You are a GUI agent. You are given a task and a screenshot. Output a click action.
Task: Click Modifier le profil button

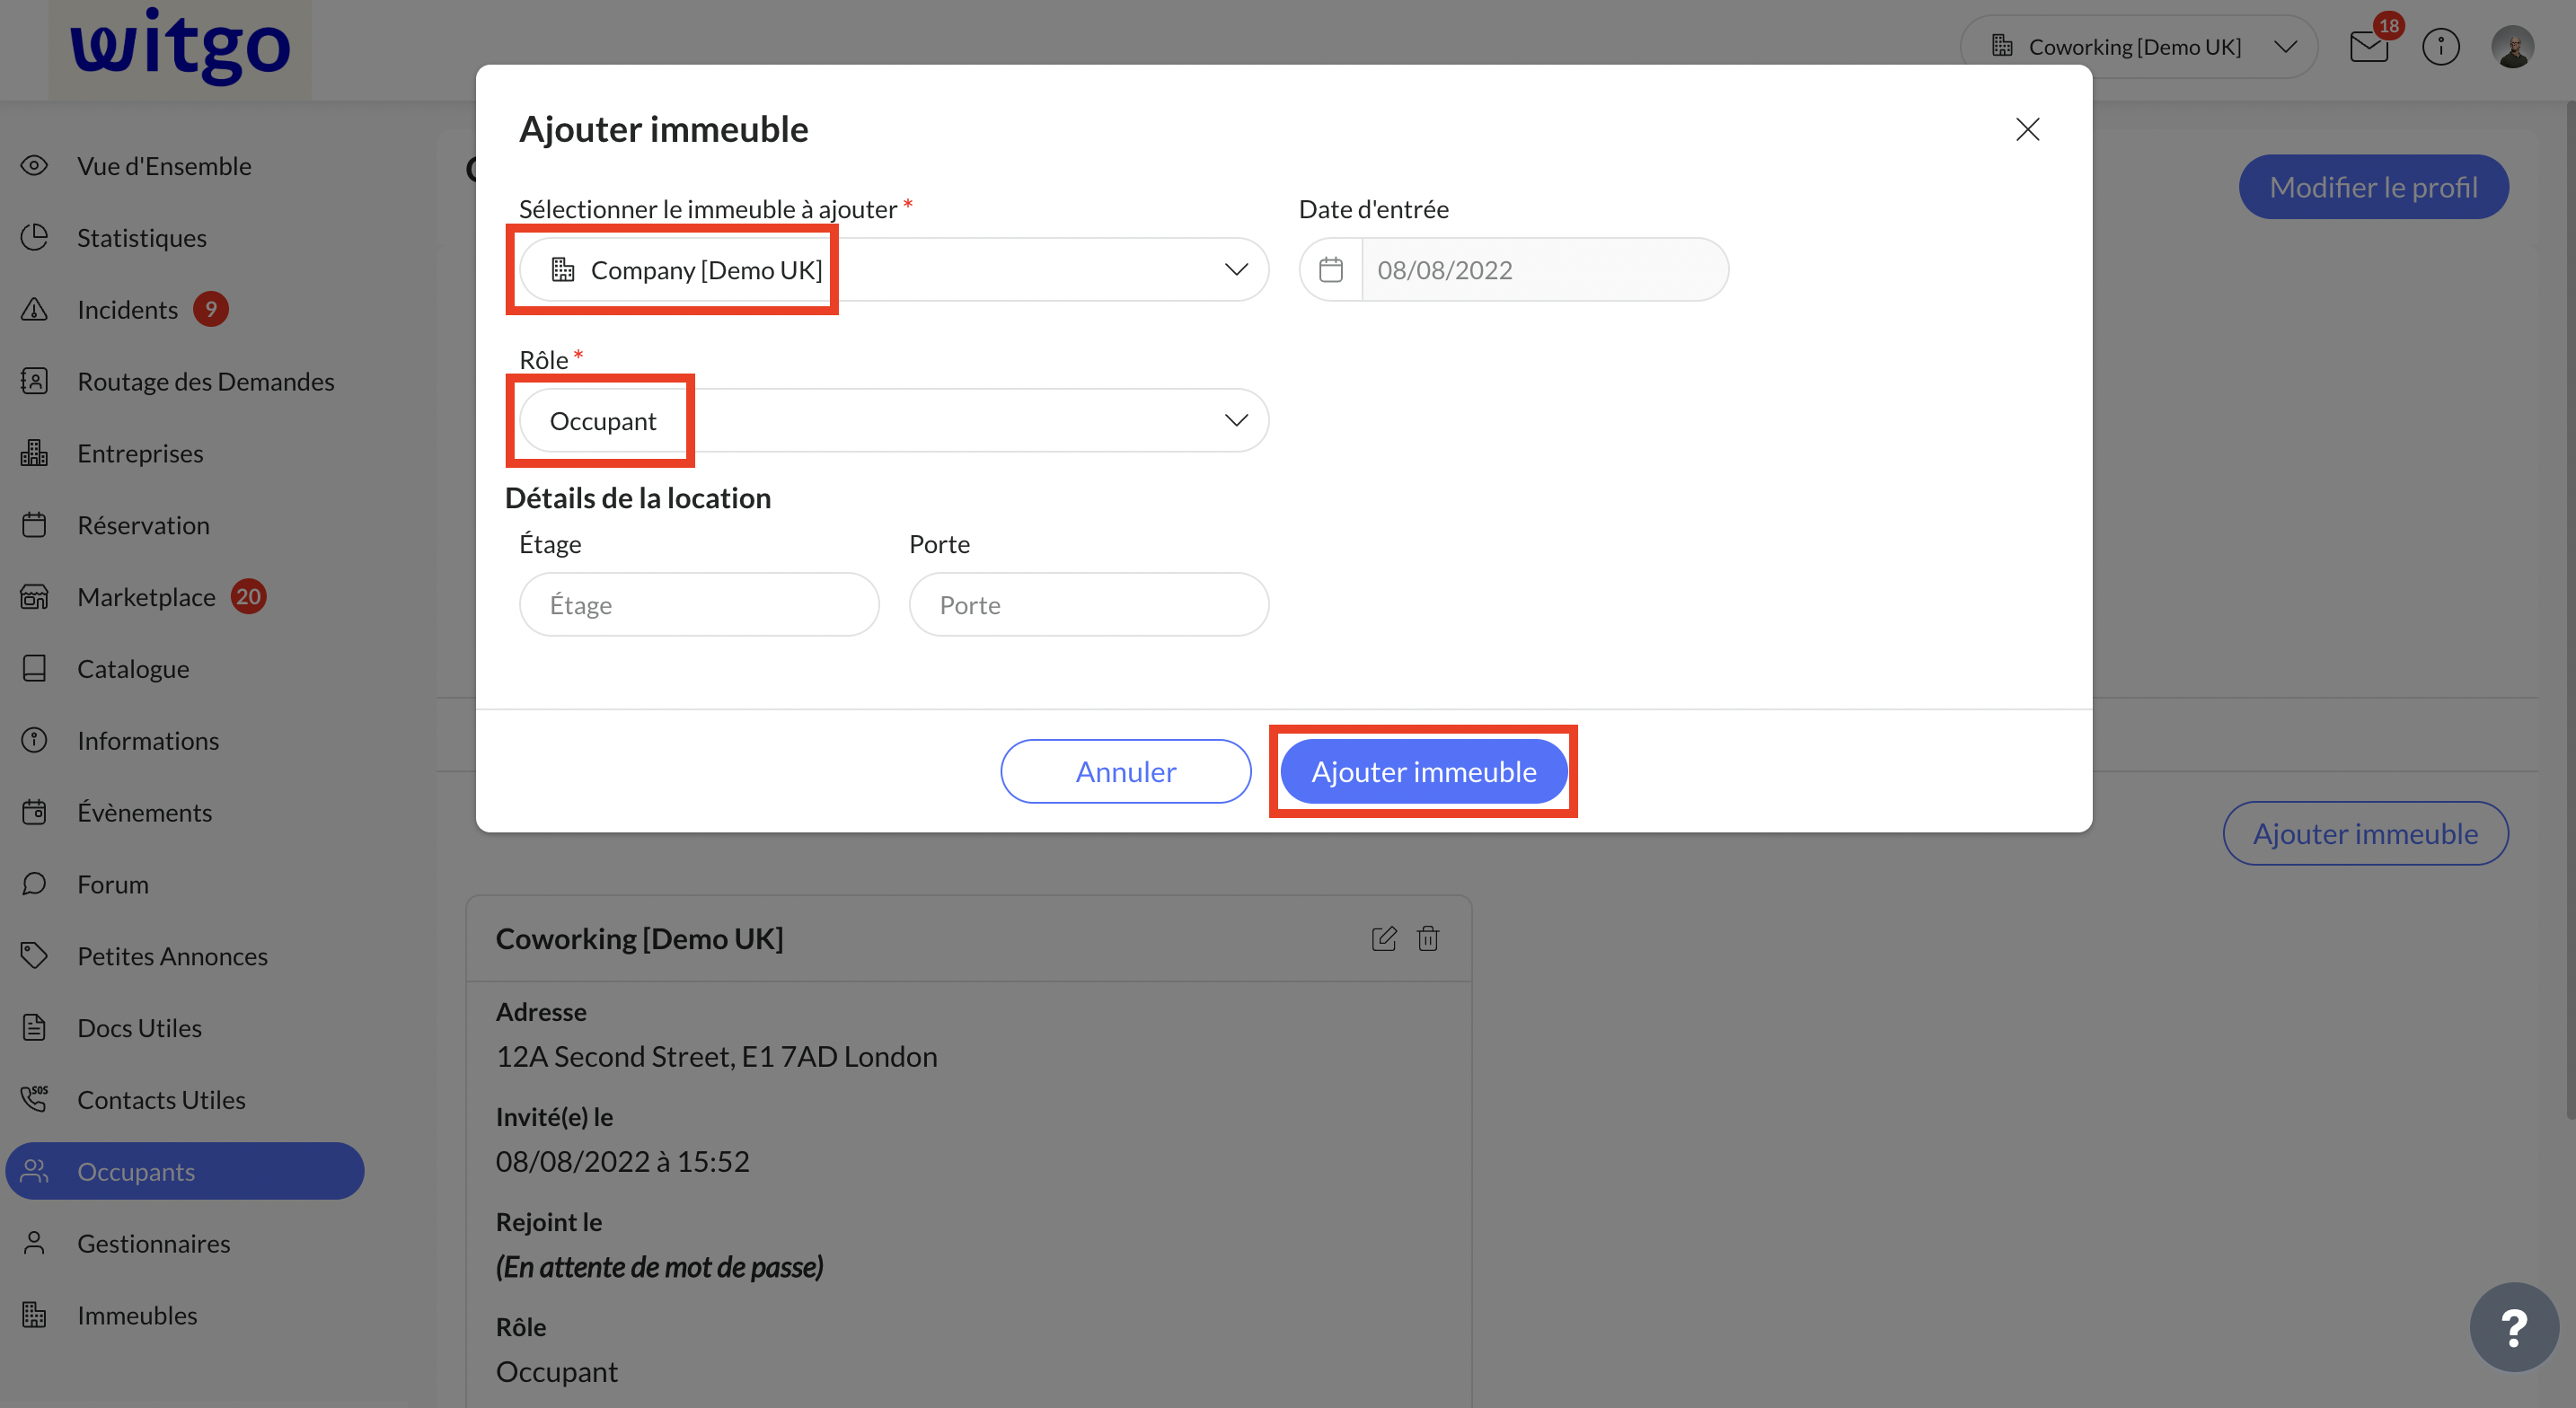pyautogui.click(x=2374, y=187)
